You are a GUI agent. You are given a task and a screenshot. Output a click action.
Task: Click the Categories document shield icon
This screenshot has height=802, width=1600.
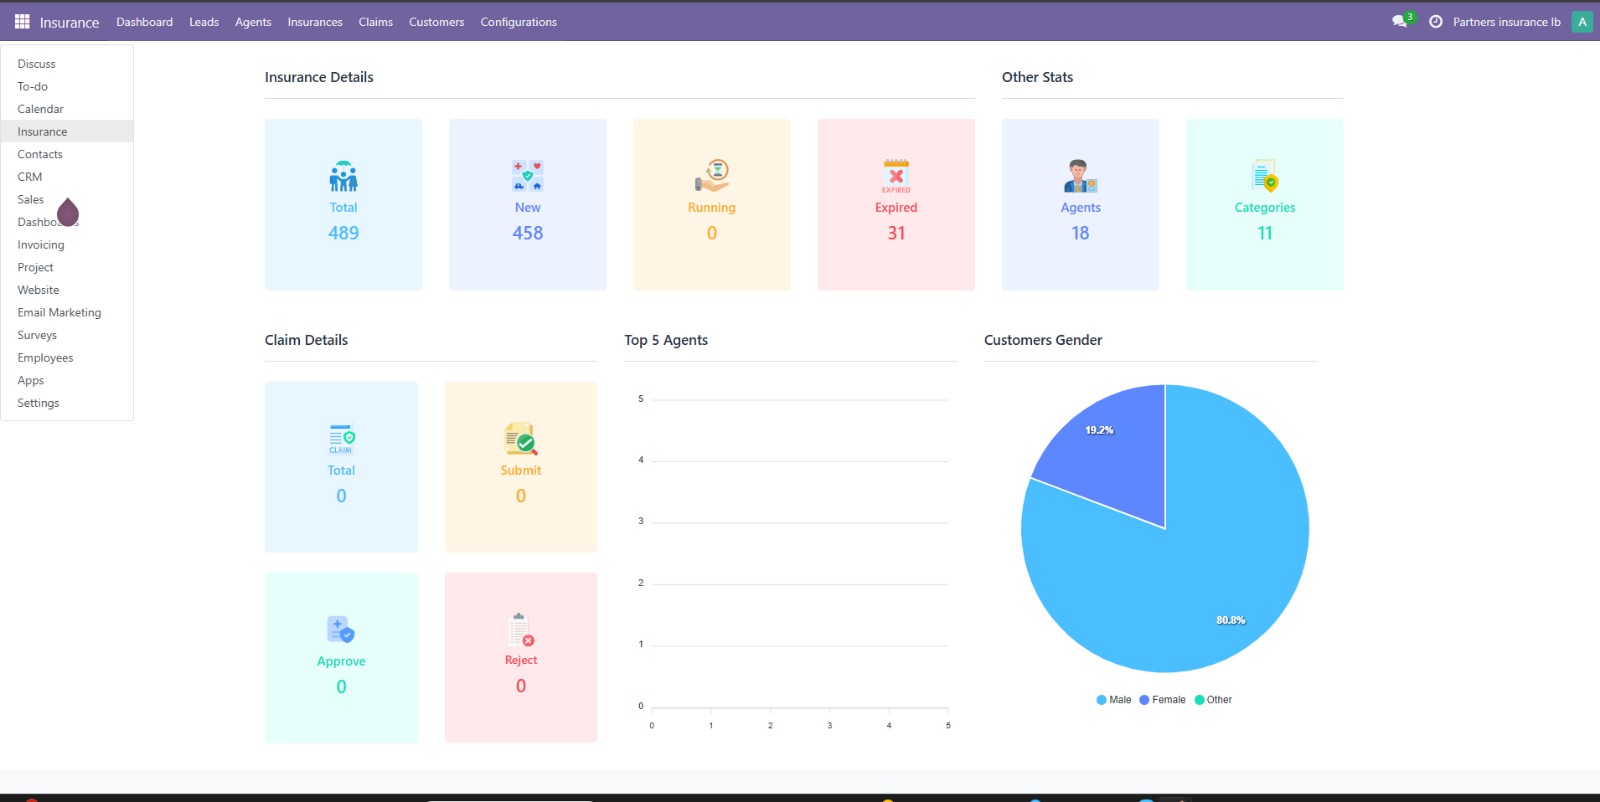coord(1265,176)
